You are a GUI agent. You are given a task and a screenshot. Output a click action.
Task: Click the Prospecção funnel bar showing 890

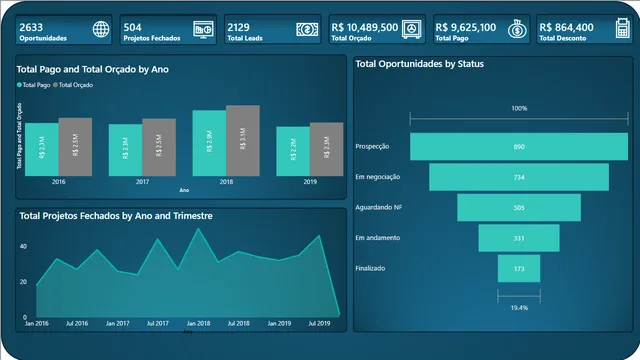(x=519, y=147)
